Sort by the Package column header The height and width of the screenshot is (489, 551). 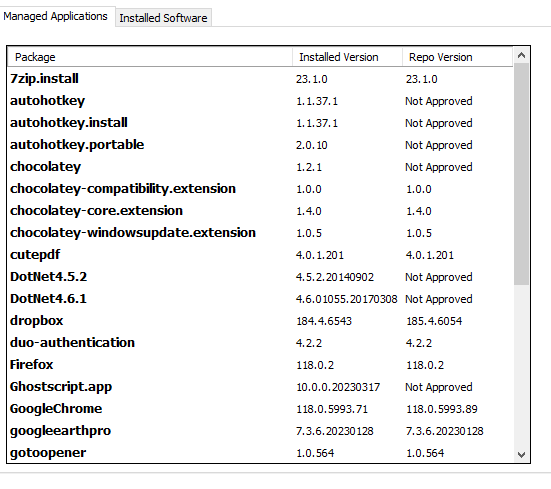(x=150, y=57)
